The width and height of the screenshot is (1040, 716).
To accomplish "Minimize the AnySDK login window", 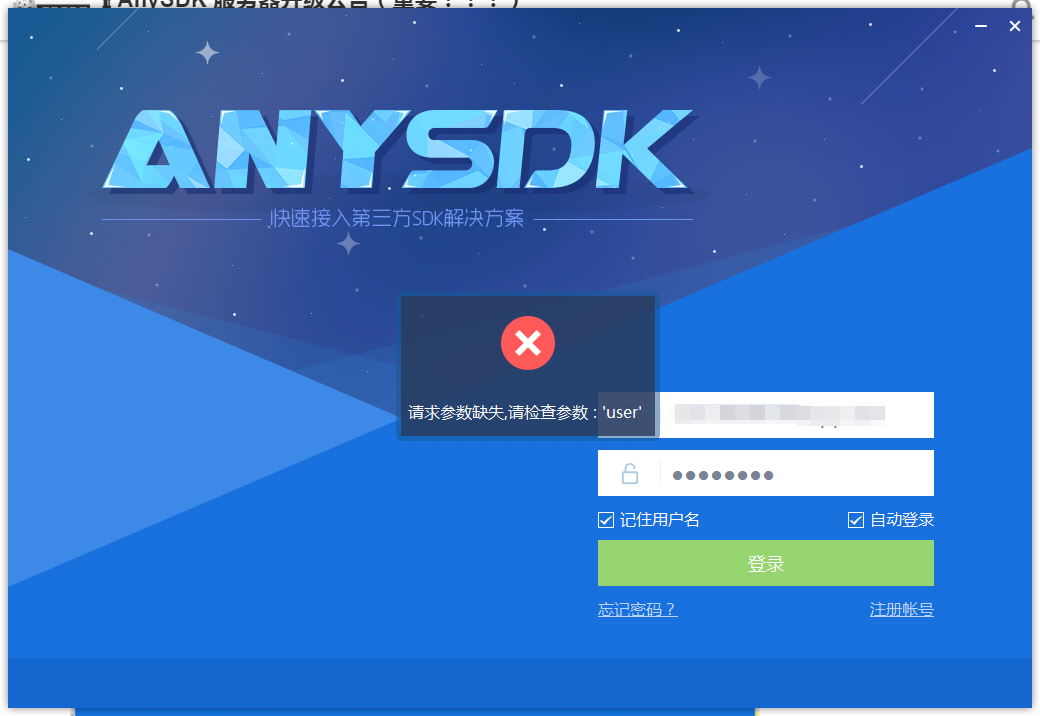I will 981,26.
